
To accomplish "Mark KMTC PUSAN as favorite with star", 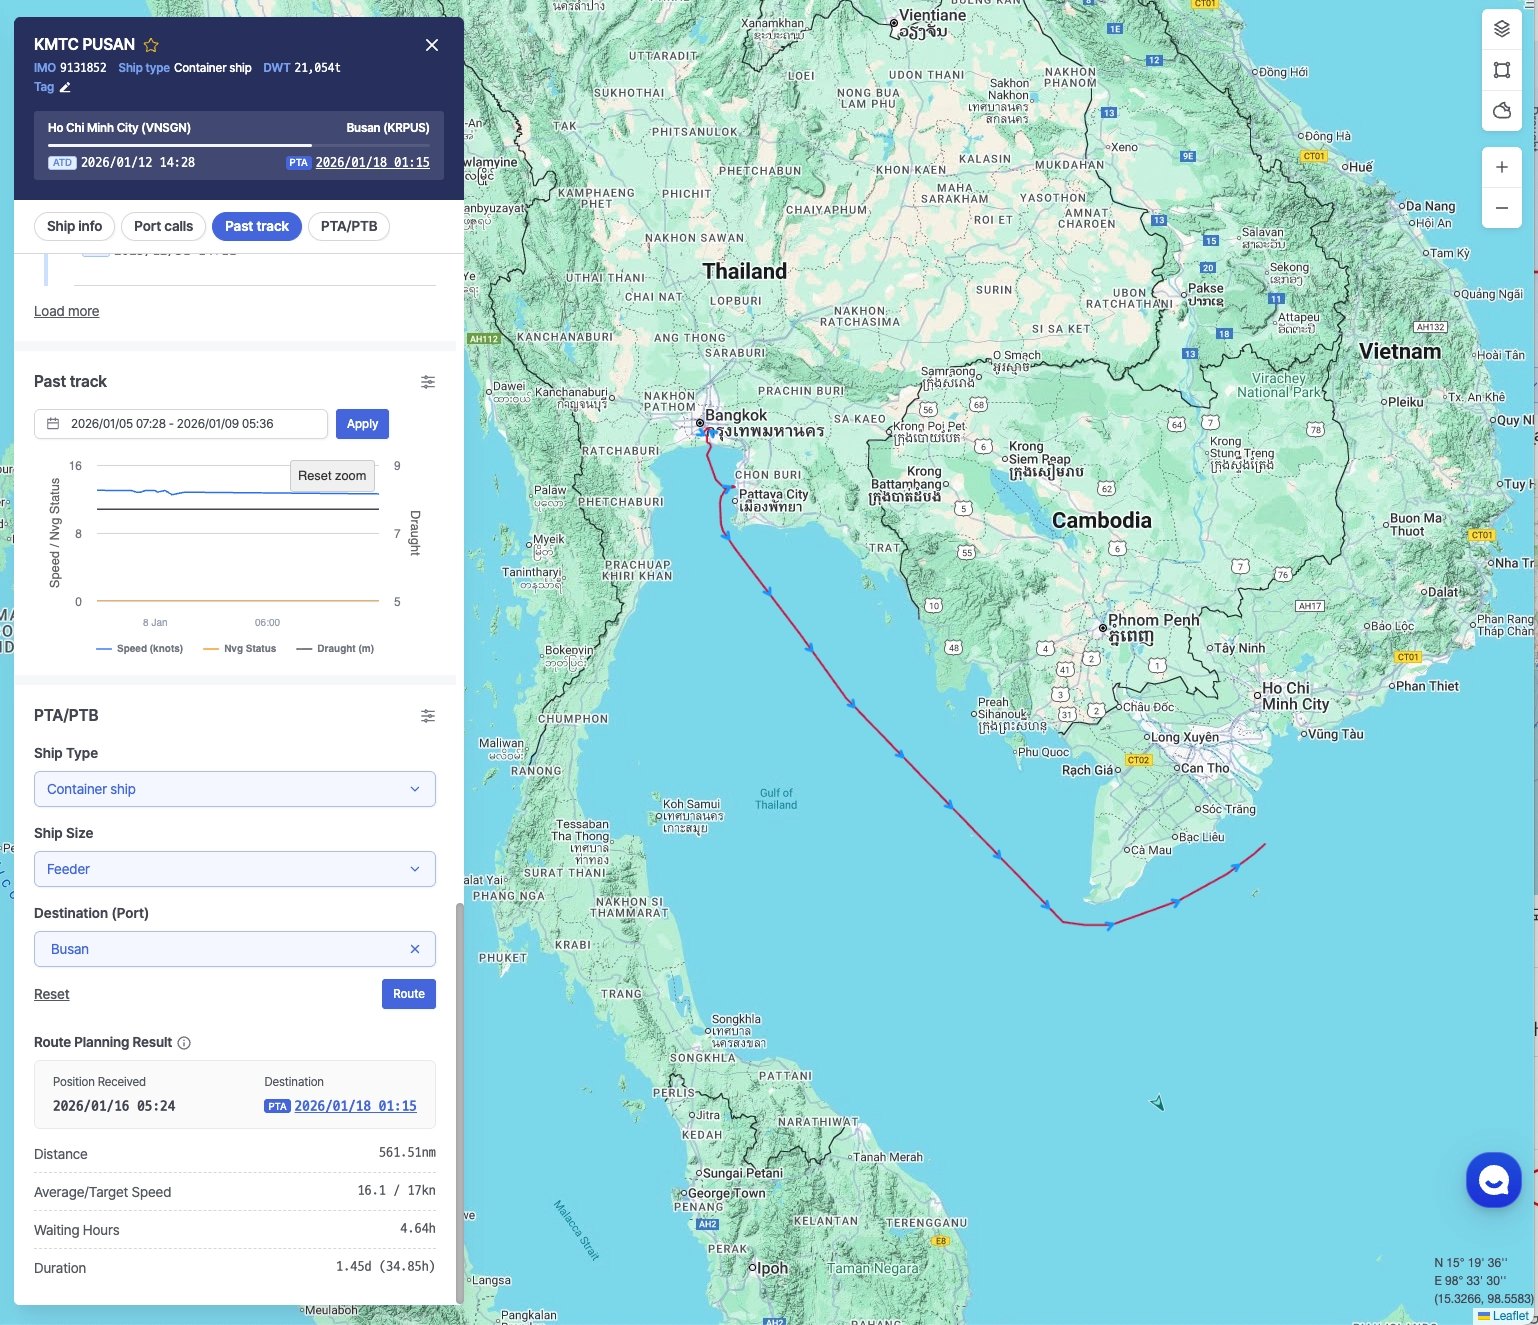I will point(151,45).
